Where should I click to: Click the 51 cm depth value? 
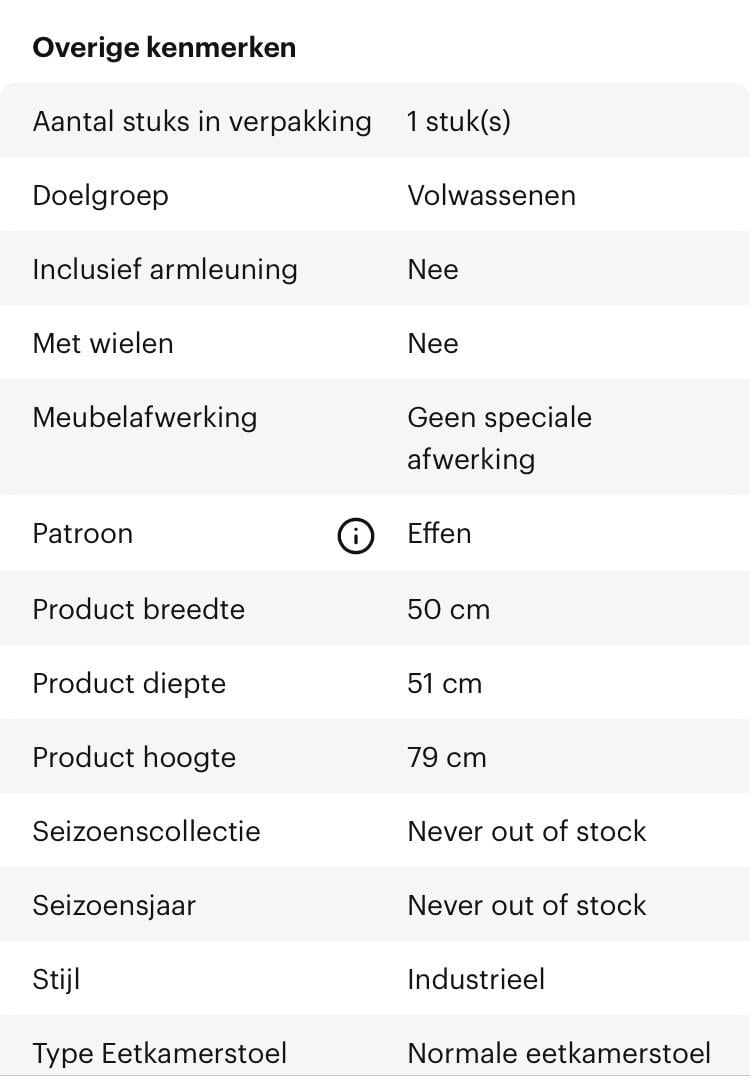point(444,683)
